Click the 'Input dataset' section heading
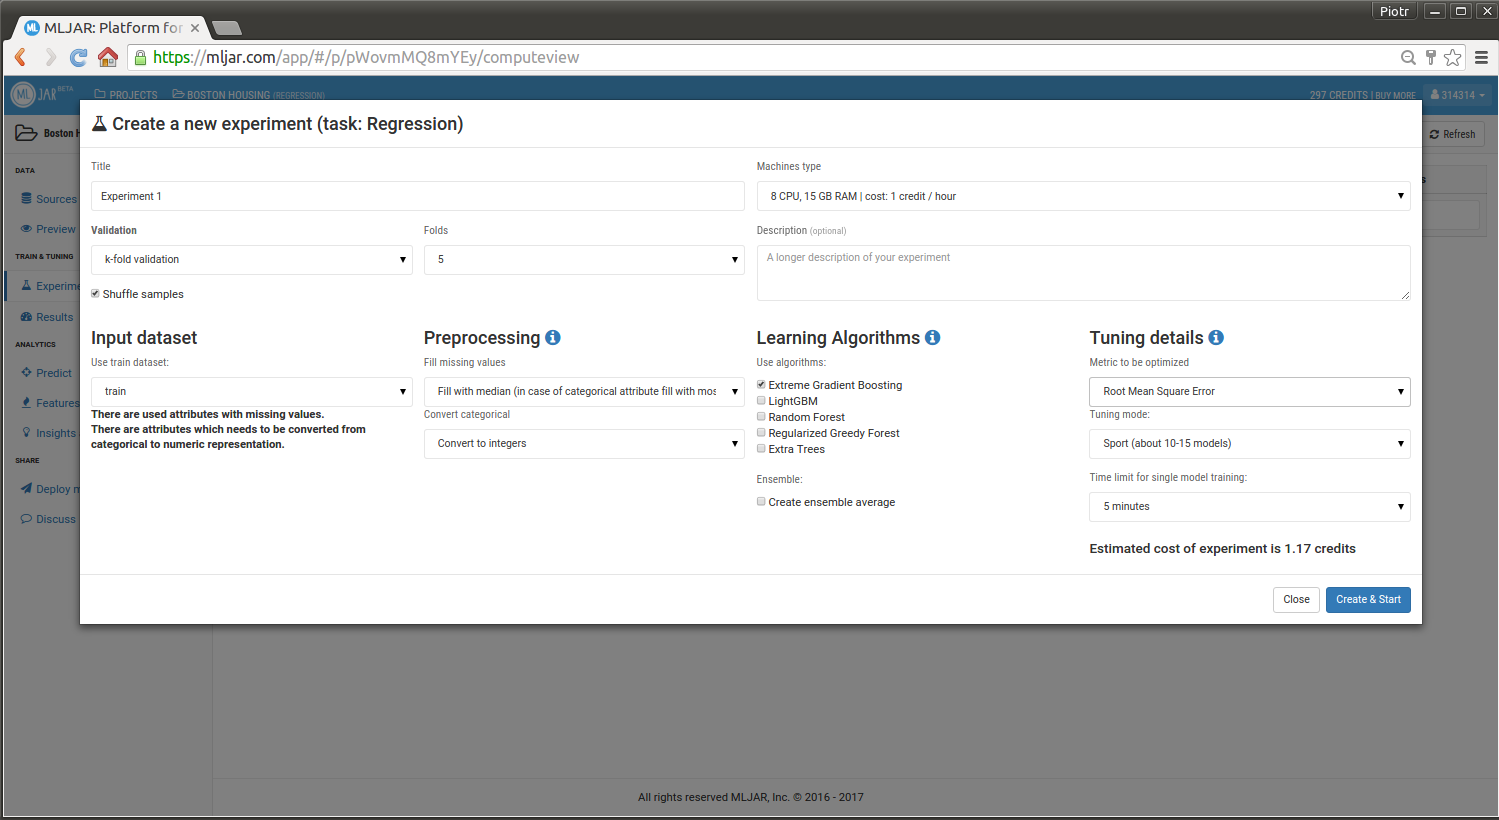 coord(144,338)
